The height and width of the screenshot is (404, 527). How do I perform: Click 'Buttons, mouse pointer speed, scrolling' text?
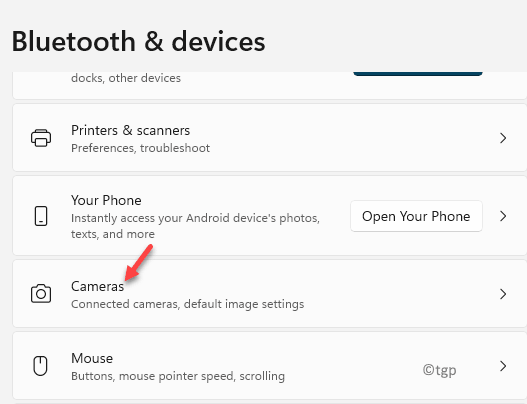pyautogui.click(x=178, y=376)
